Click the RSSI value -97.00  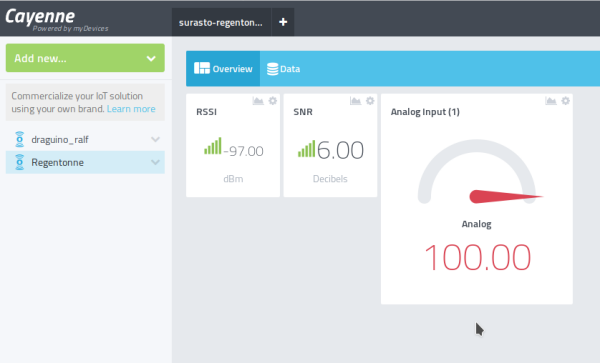(243, 151)
